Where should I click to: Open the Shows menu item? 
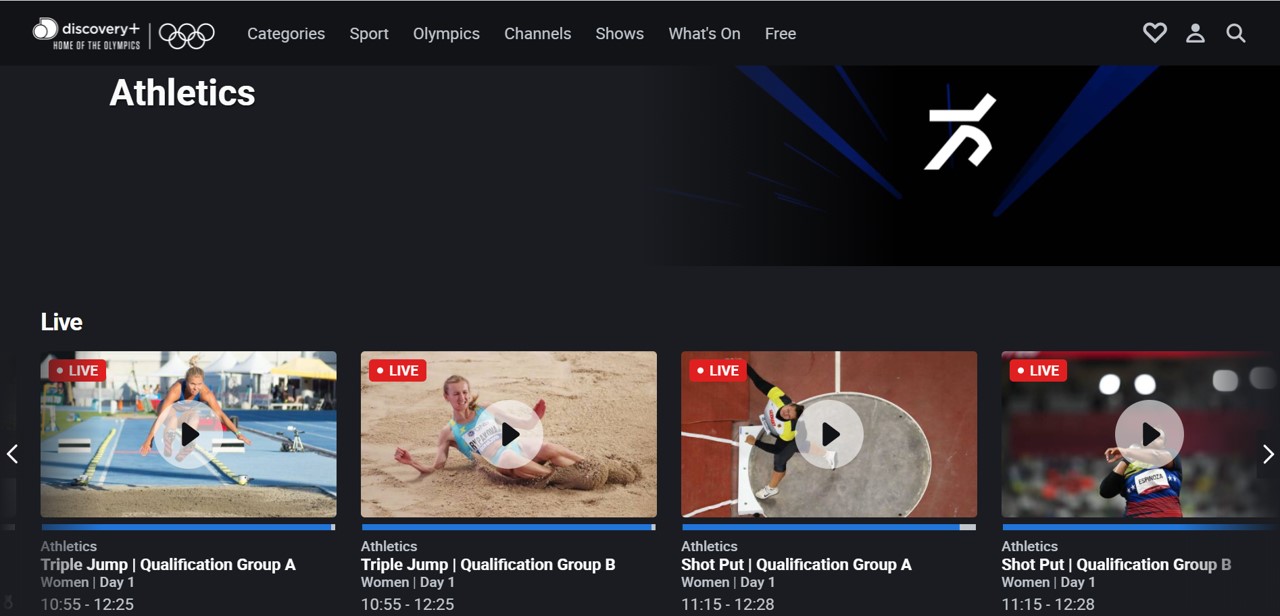pyautogui.click(x=619, y=33)
